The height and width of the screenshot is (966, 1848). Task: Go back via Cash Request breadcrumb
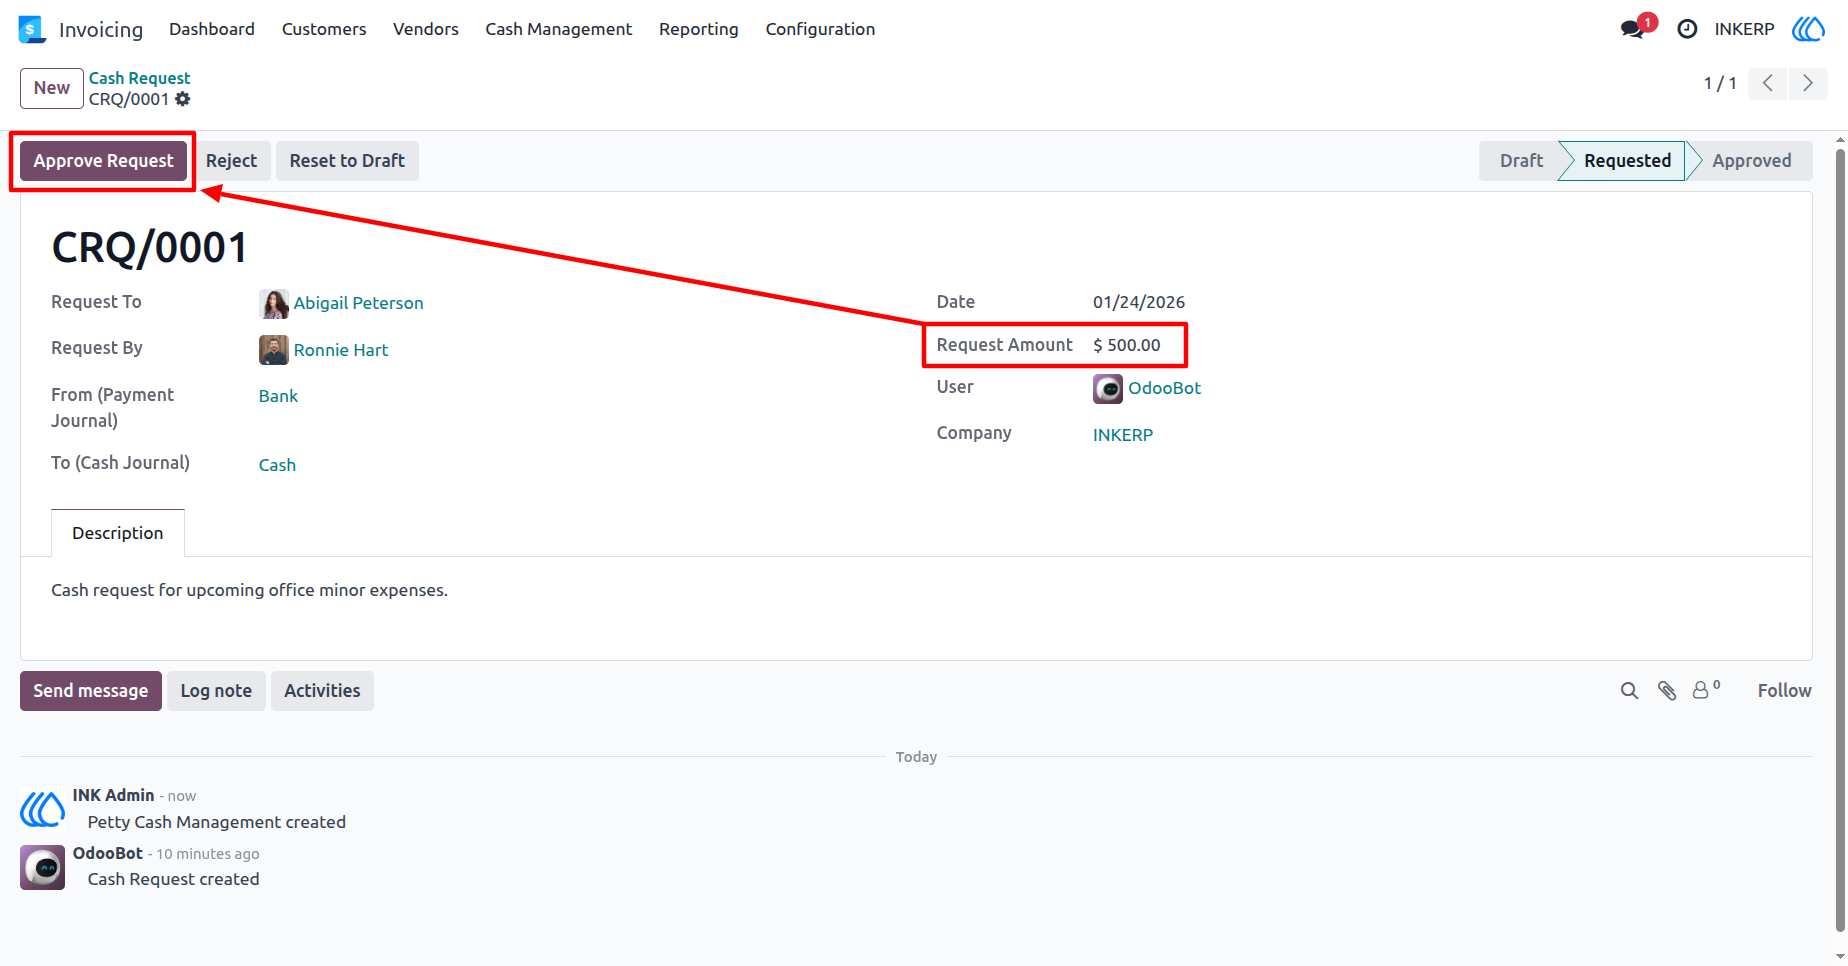tap(139, 78)
